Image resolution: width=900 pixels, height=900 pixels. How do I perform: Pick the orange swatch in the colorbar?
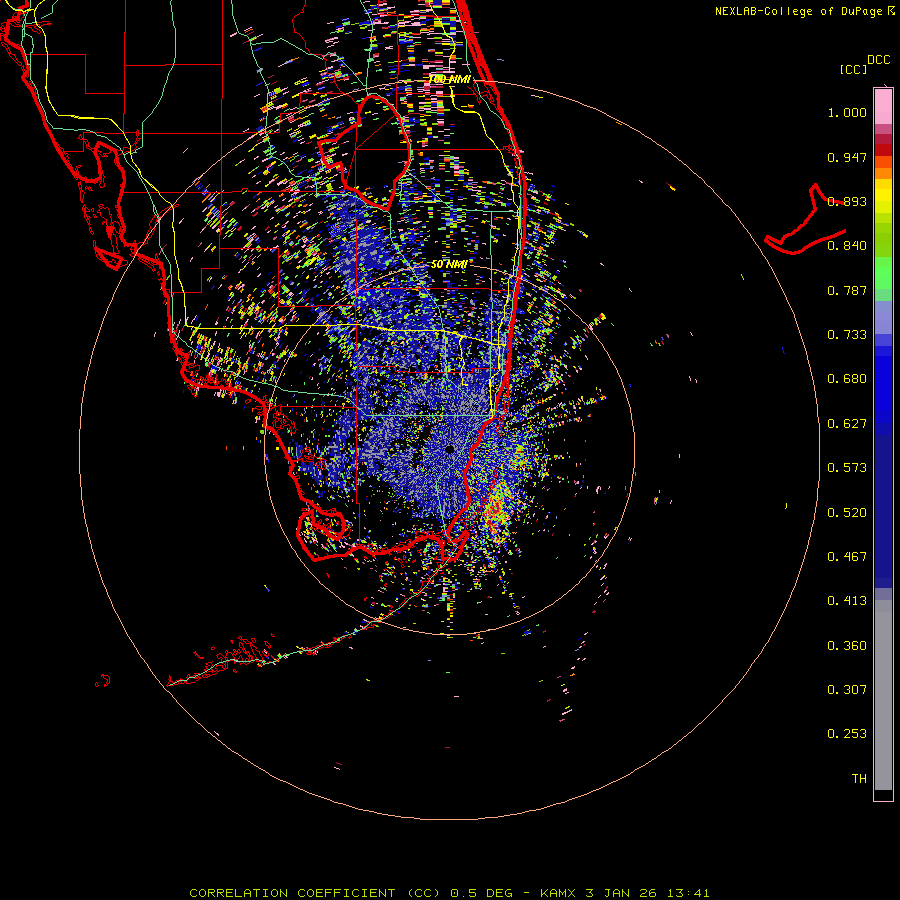[x=883, y=173]
